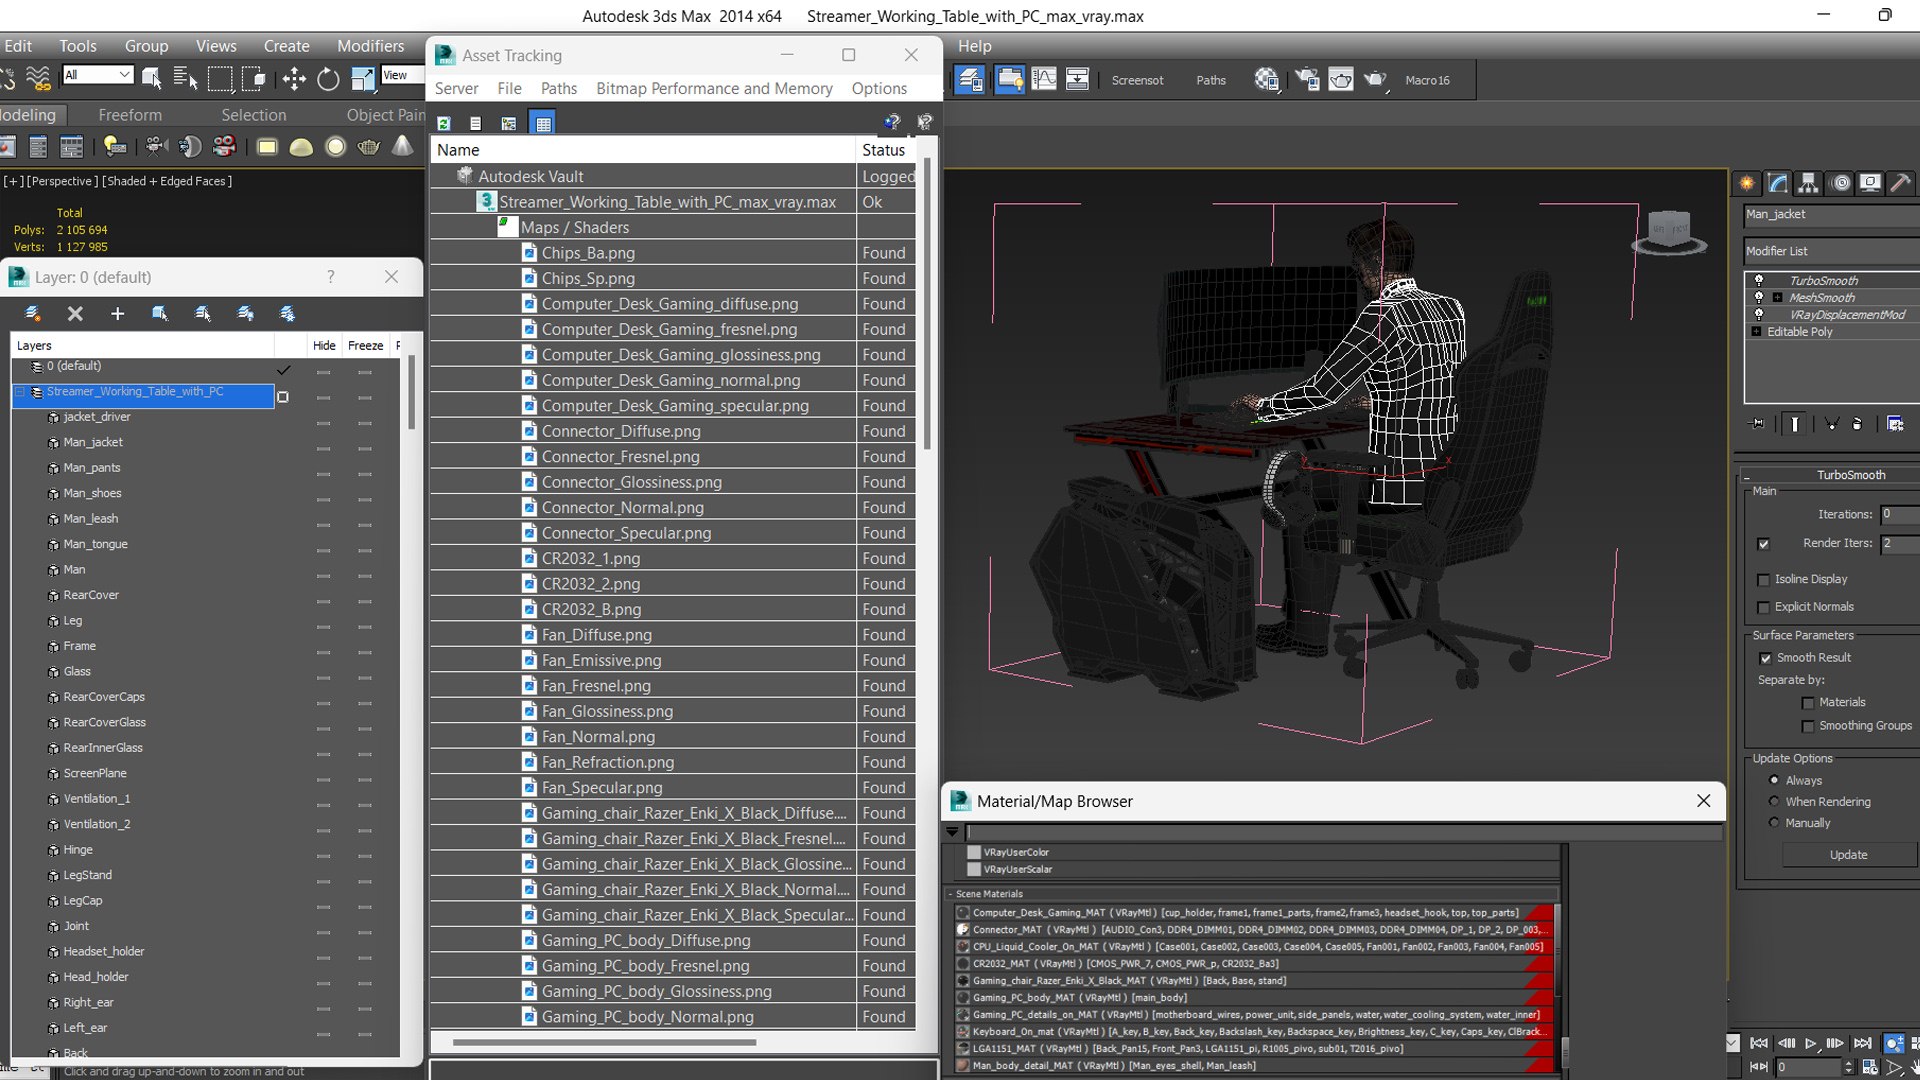Screen dimensions: 1920x1080
Task: Click the Asset Tracking vertical scrollbar
Action: [x=927, y=302]
